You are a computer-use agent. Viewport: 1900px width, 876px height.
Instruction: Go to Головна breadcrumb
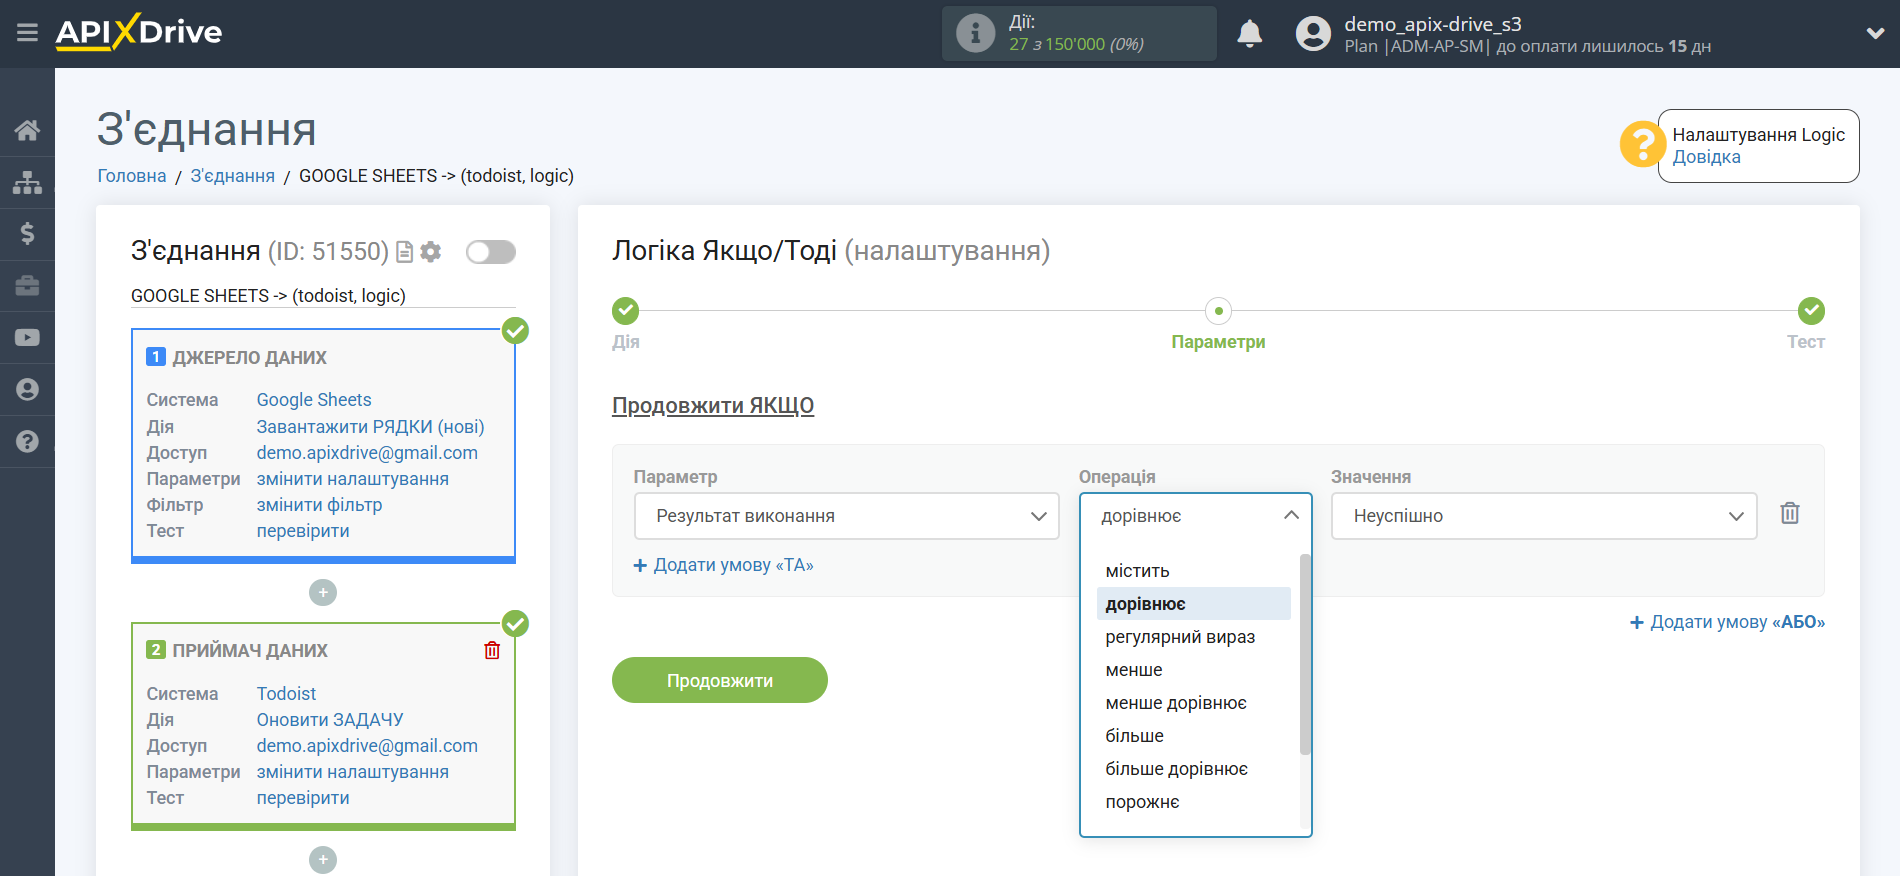coord(131,176)
